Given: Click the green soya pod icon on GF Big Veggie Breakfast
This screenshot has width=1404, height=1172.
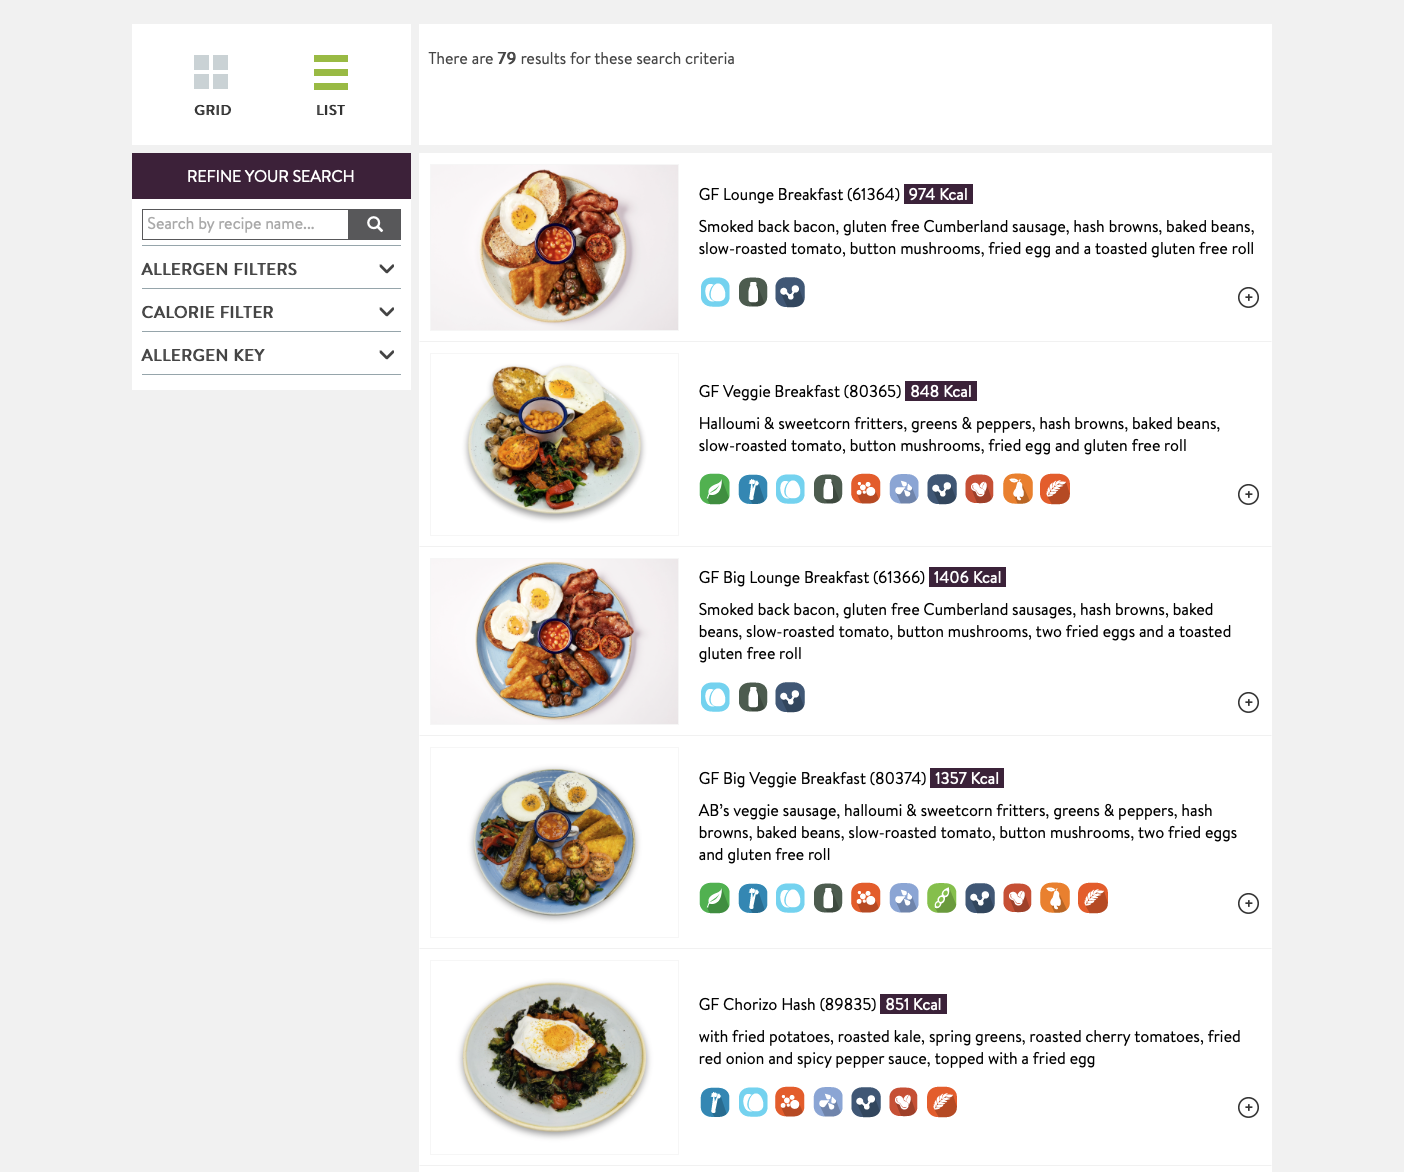Looking at the screenshot, I should click(942, 898).
